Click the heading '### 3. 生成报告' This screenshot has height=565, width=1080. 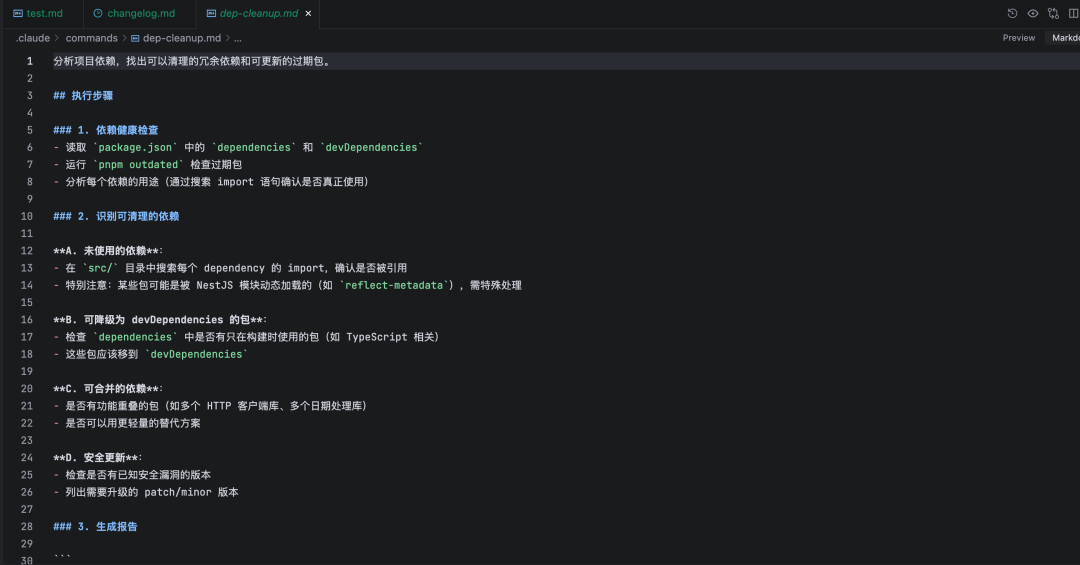95,526
